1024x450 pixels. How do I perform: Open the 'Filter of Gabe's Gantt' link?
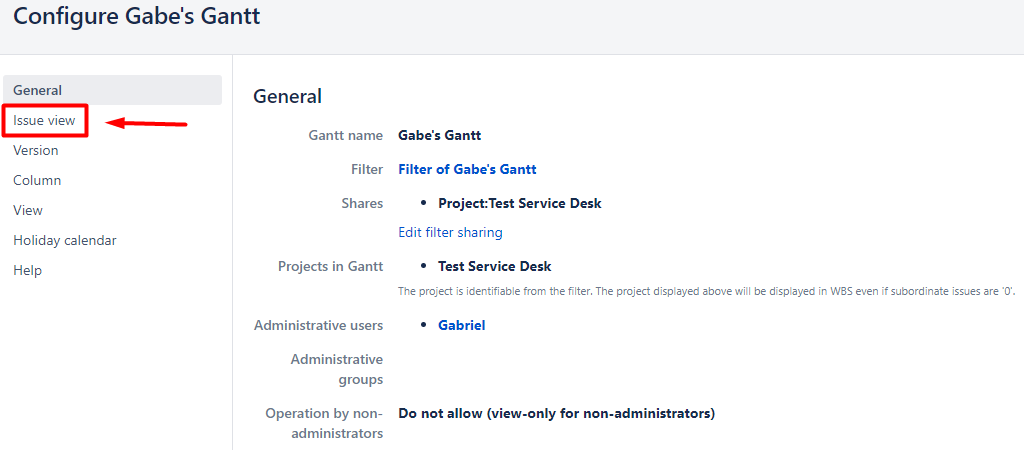coord(467,169)
